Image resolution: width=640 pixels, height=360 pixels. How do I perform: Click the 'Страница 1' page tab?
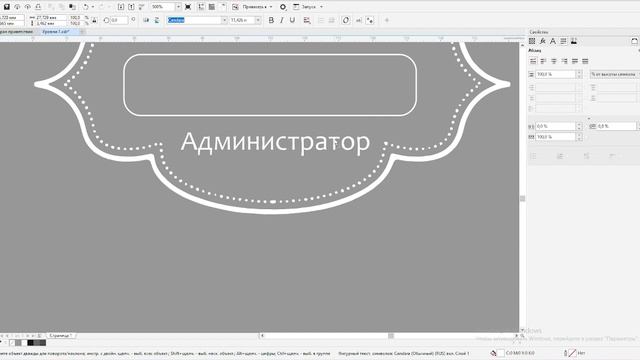pyautogui.click(x=61, y=336)
